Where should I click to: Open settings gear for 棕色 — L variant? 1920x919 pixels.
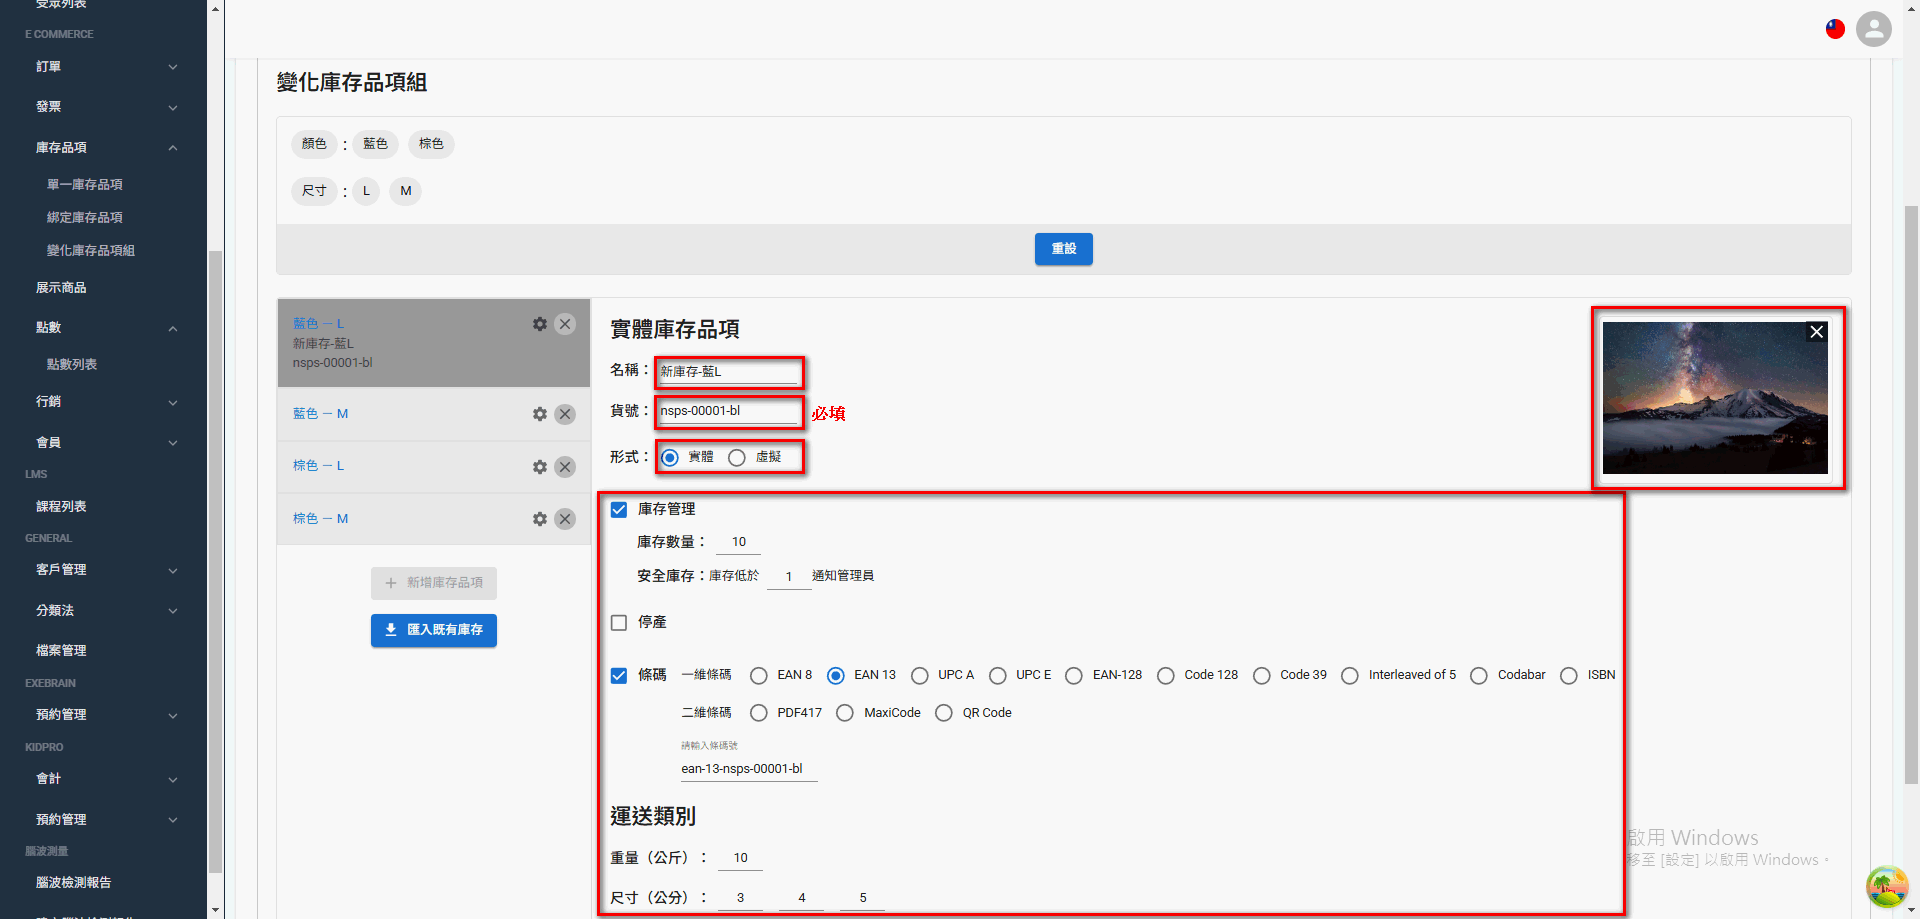pos(540,467)
